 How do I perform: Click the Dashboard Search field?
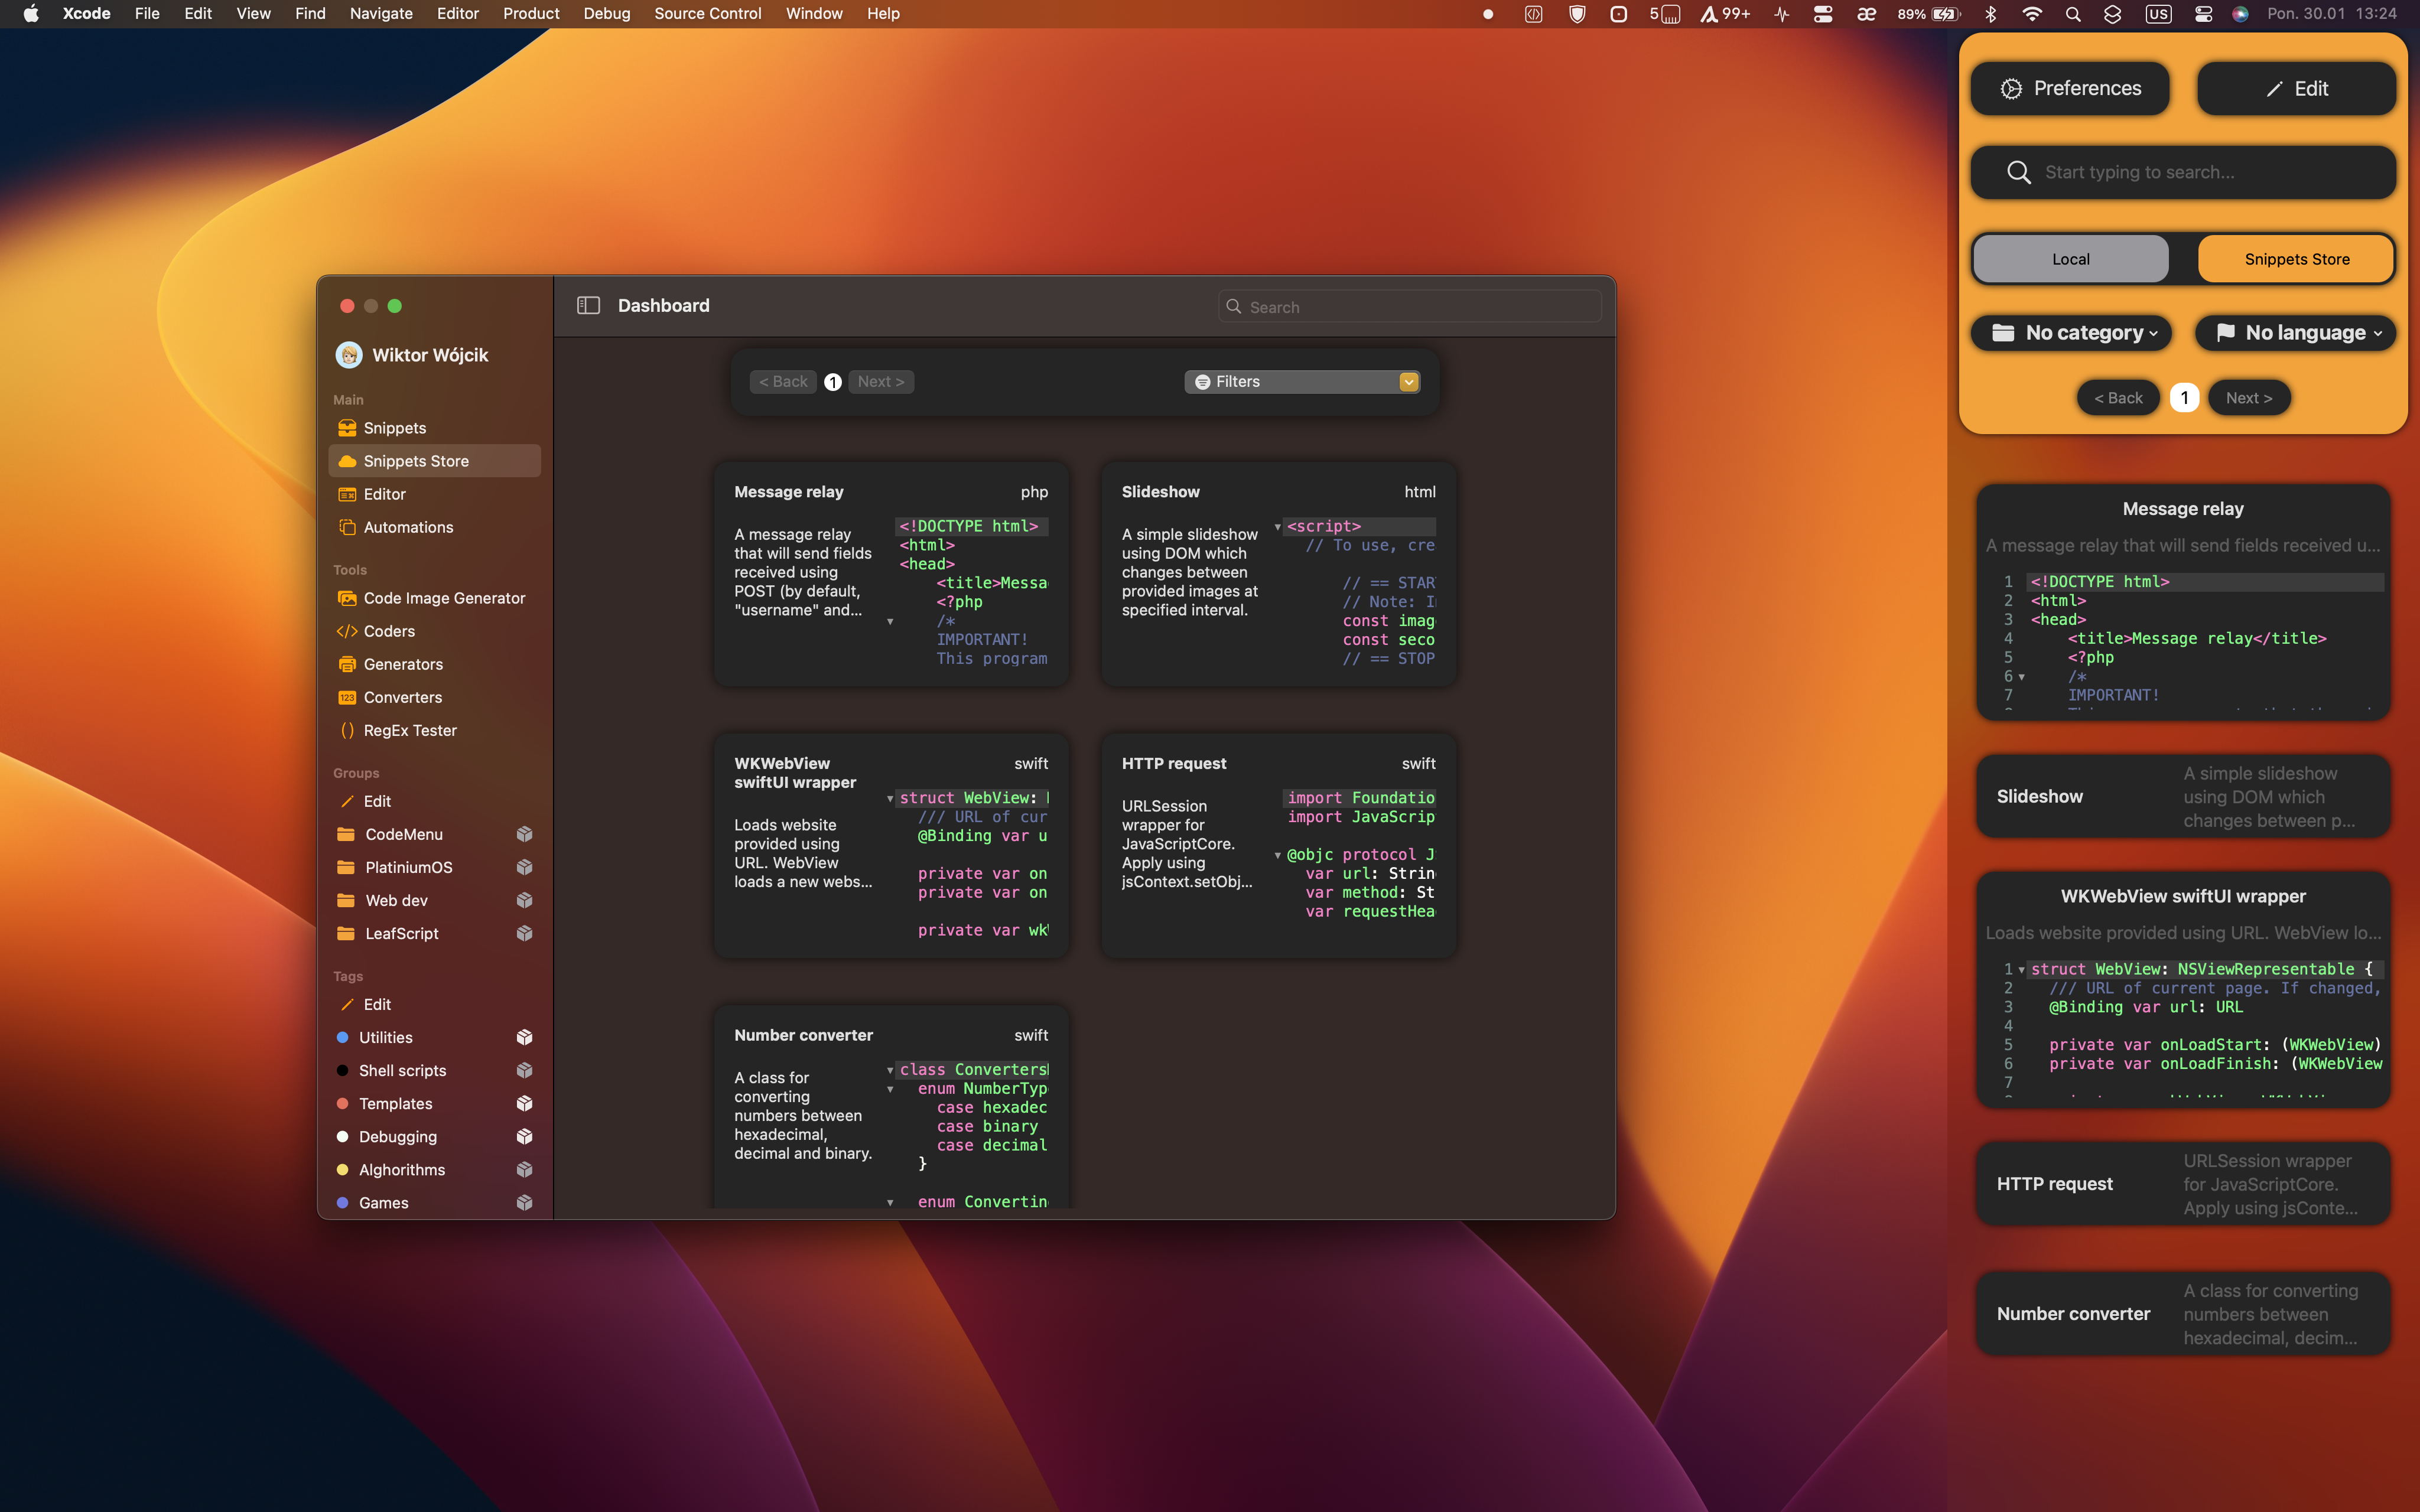(x=1409, y=306)
